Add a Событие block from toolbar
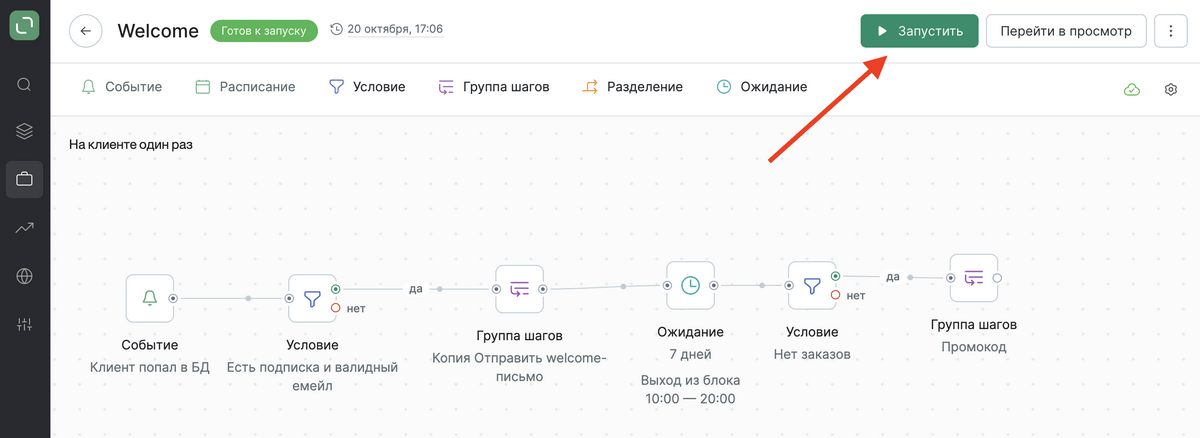The height and width of the screenshot is (438, 1200). coord(121,87)
